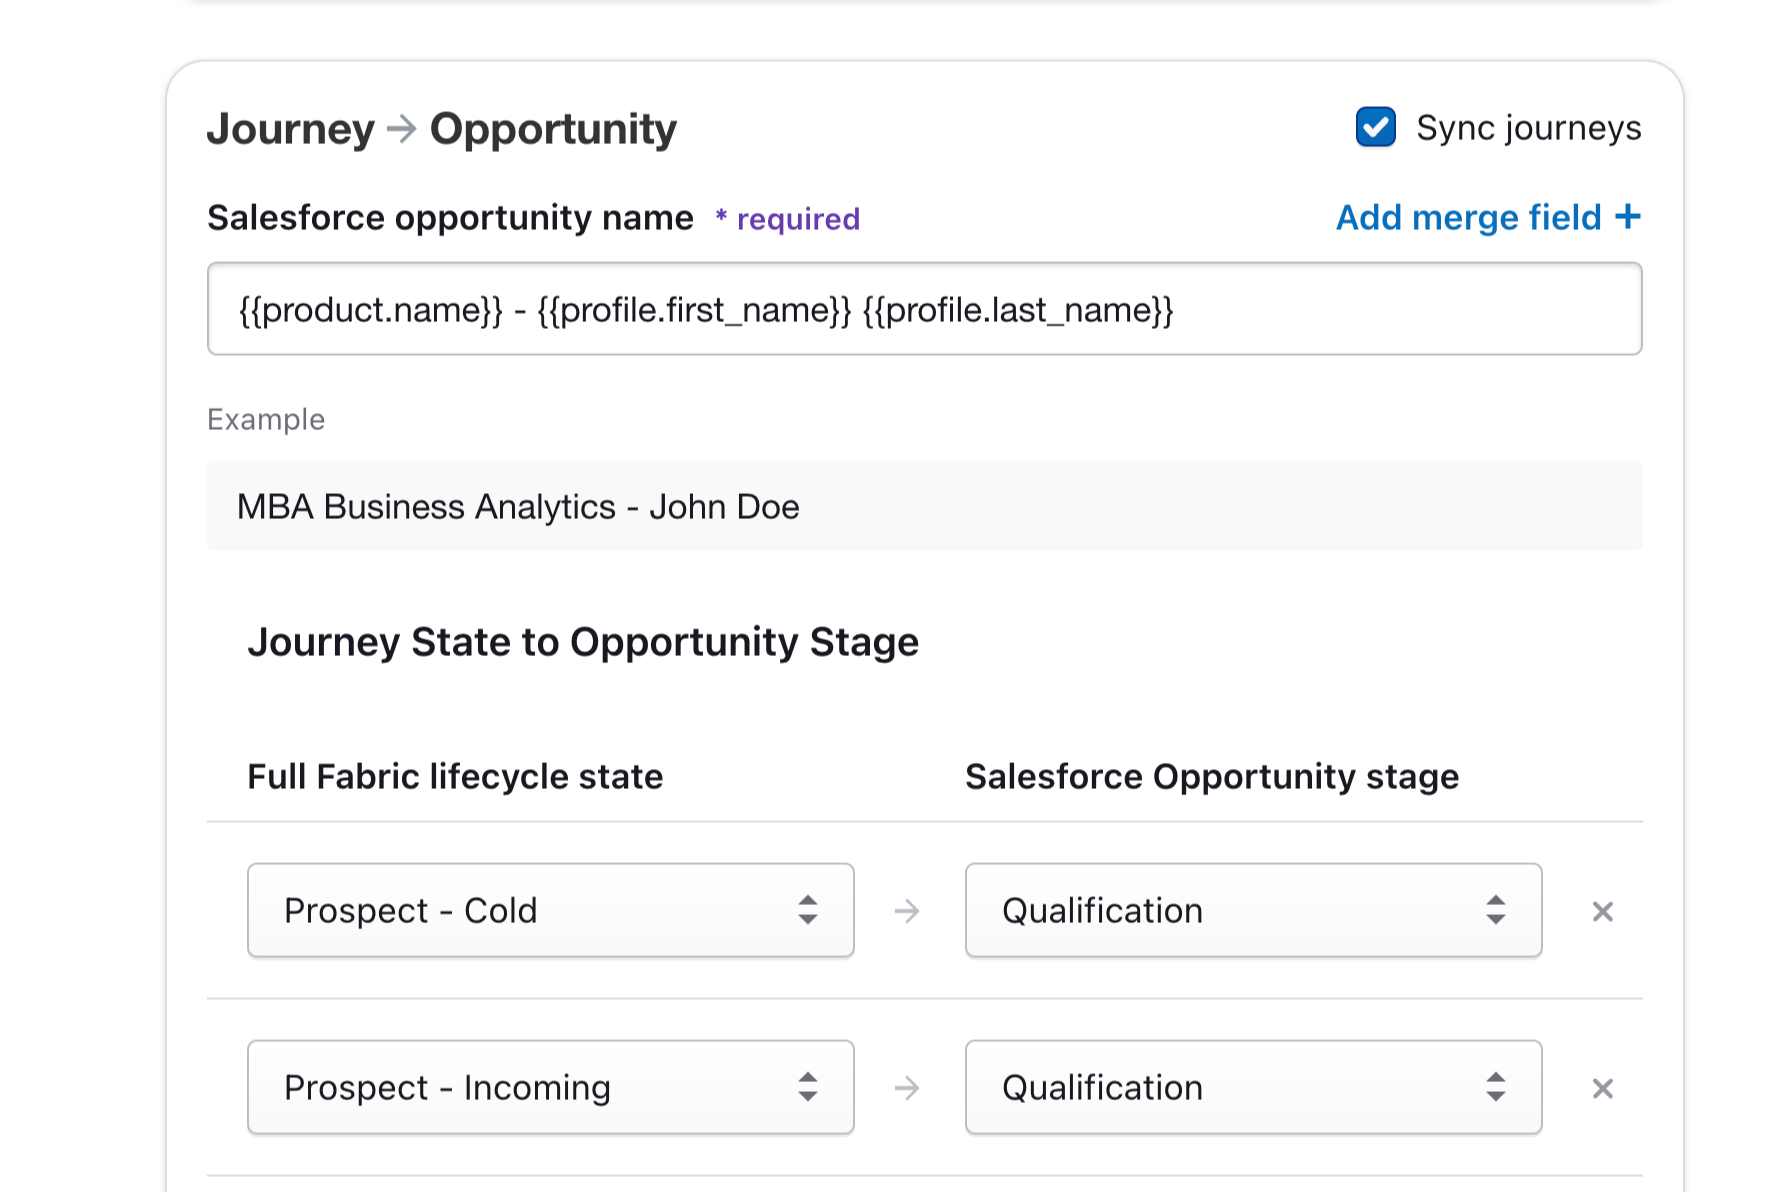
Task: Click arrow icon in Prospect - Cold row
Action: coord(907,911)
